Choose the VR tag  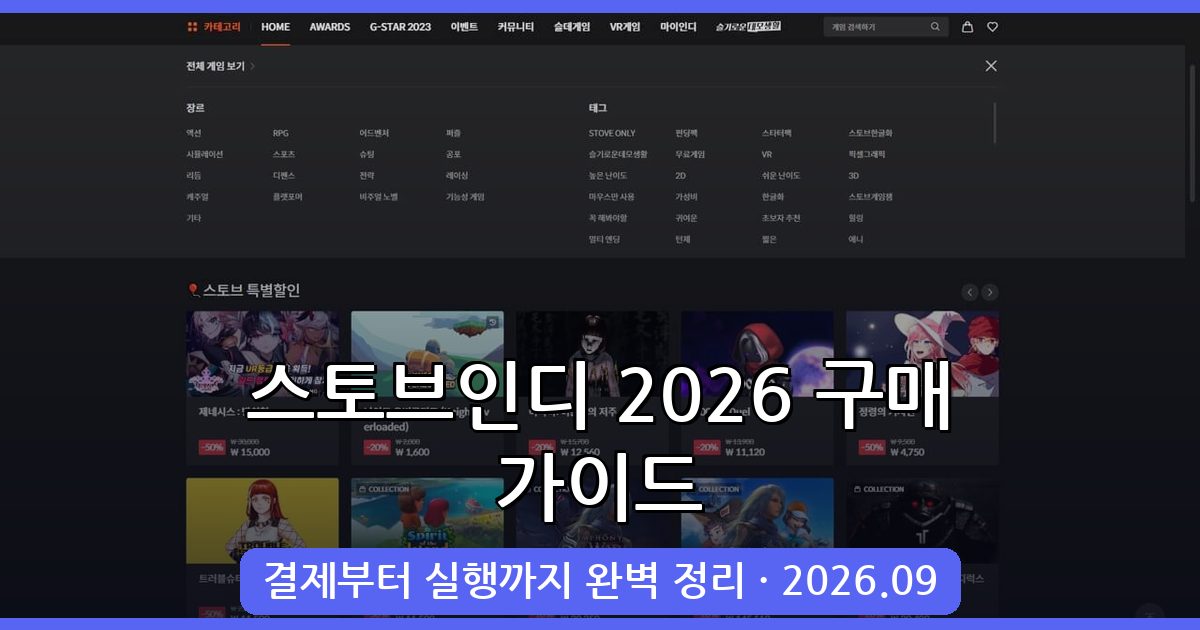(x=767, y=154)
